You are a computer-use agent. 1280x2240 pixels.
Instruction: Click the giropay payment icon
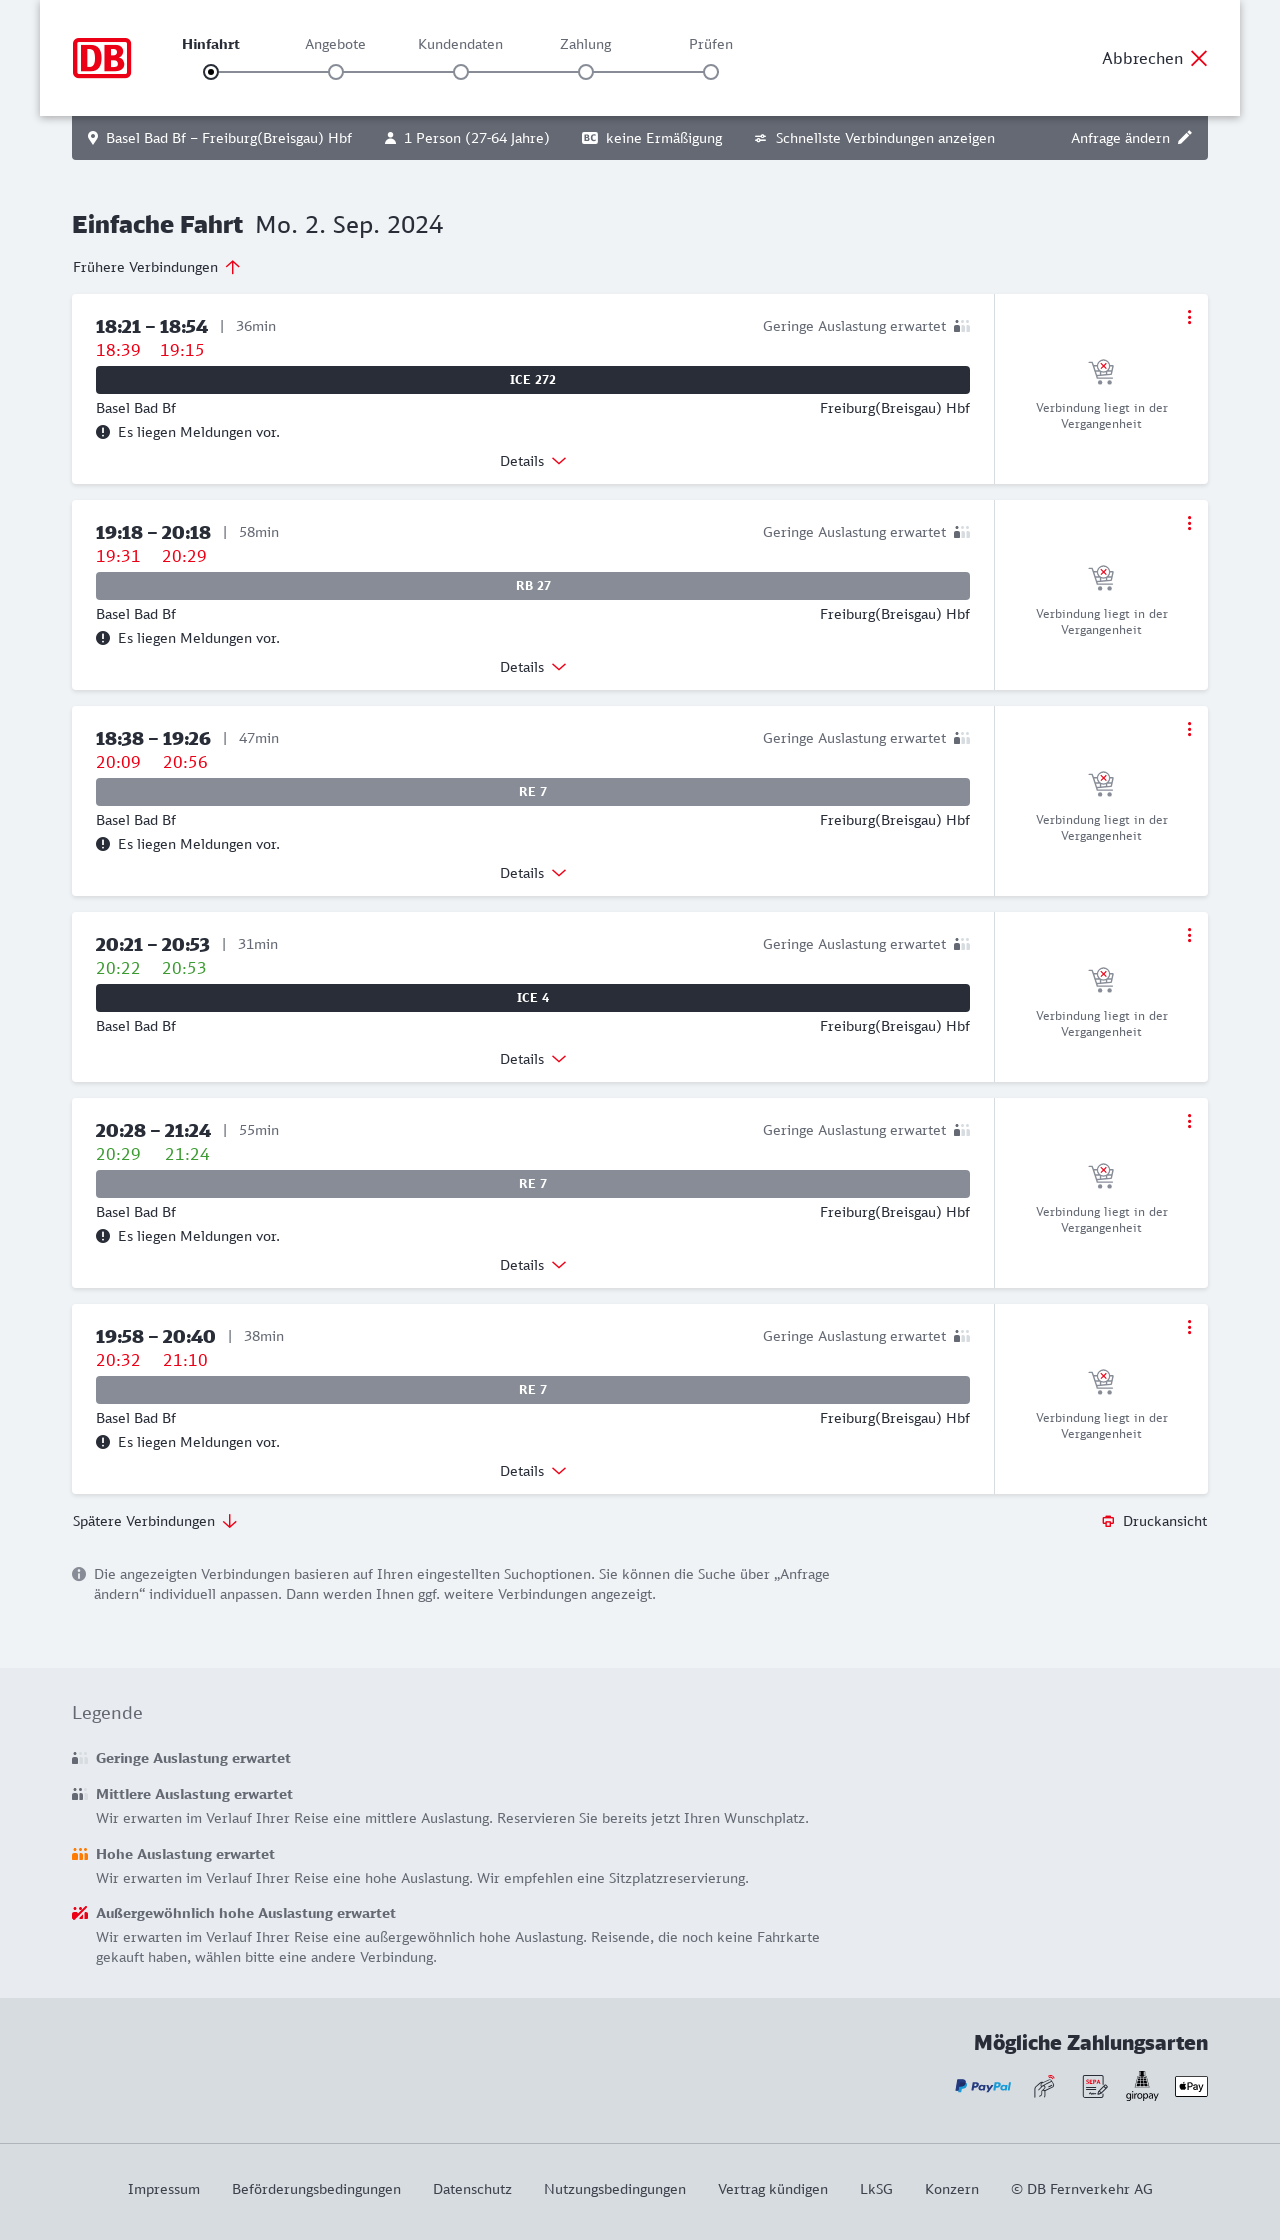[1142, 2086]
